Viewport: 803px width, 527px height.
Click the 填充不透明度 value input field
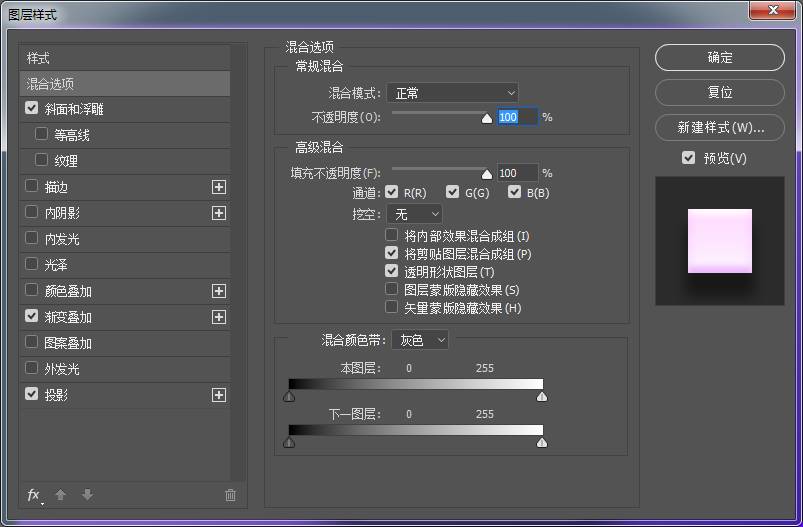[x=517, y=173]
